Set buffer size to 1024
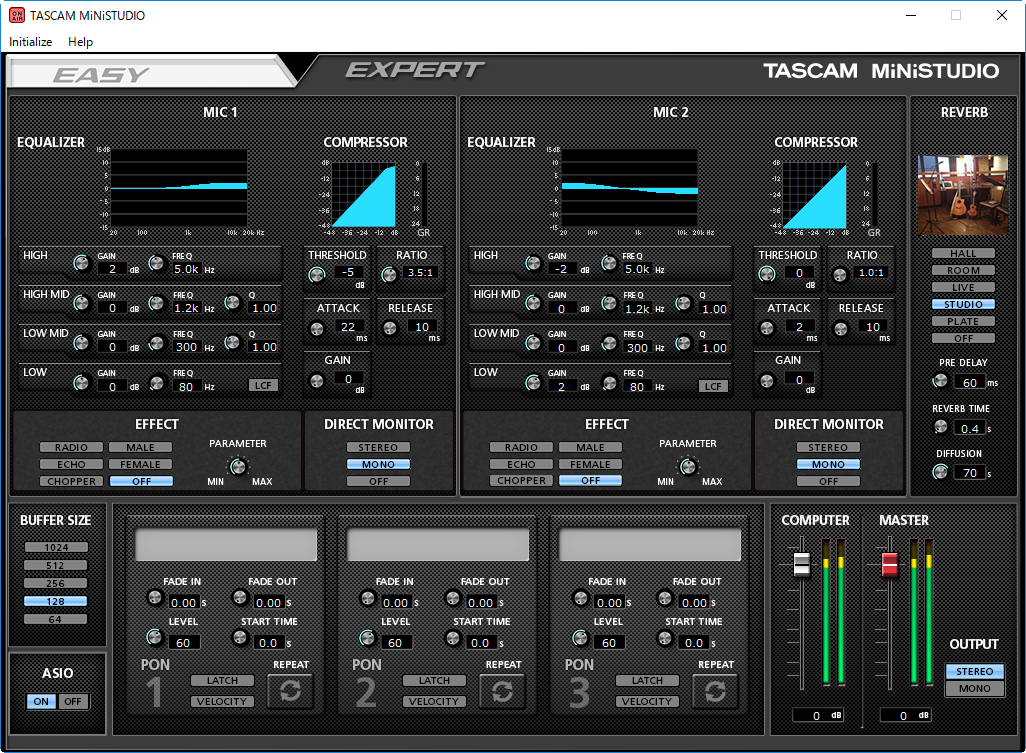This screenshot has height=753, width=1026. (x=56, y=548)
